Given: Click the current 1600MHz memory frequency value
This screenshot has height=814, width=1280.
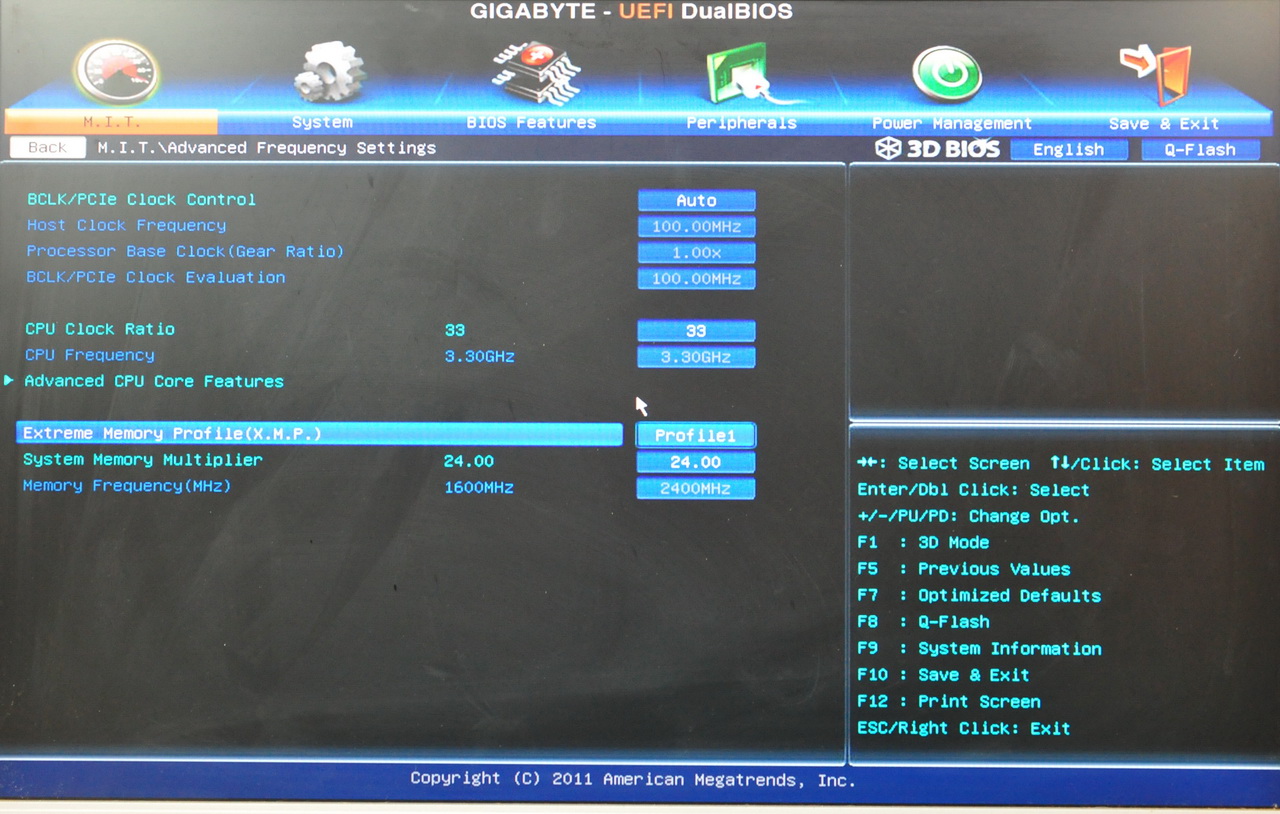Looking at the screenshot, I should (479, 487).
